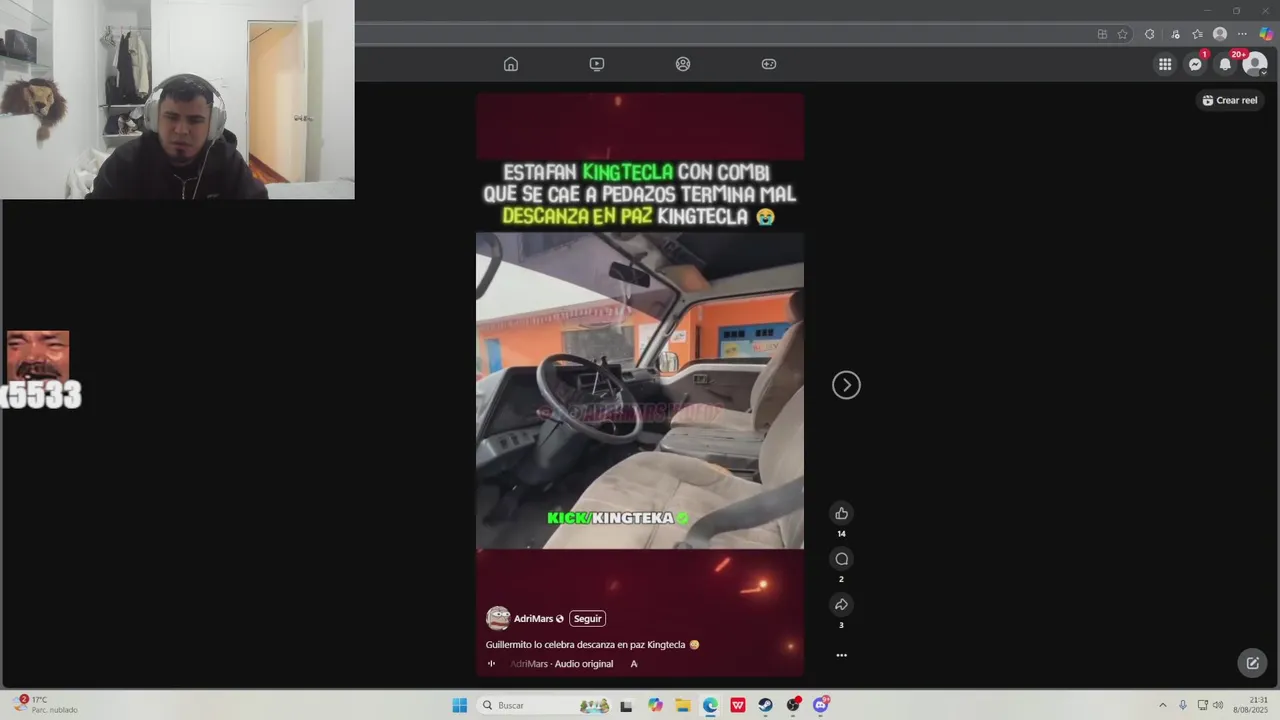Open Facebook Groups/Friends tab icon
Image resolution: width=1280 pixels, height=720 pixels.
(683, 64)
